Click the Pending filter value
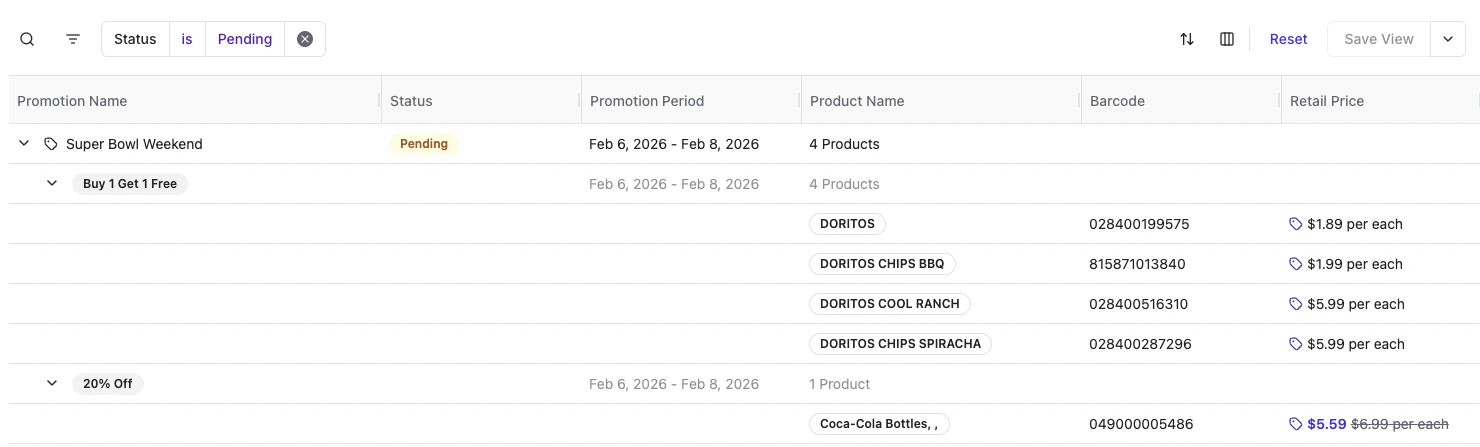 (x=245, y=39)
